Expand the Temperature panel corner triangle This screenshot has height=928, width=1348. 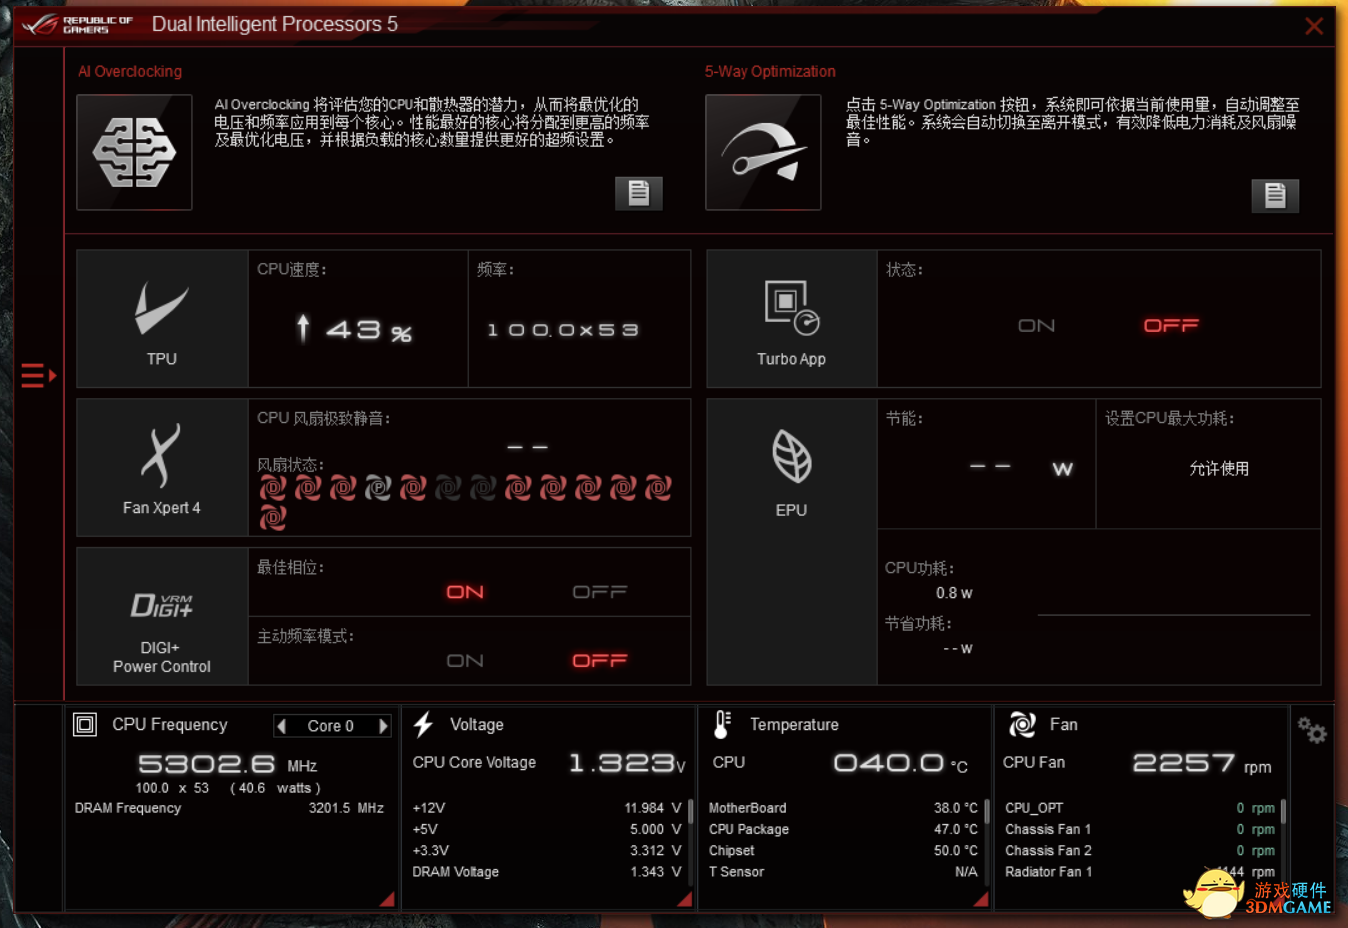pos(981,899)
